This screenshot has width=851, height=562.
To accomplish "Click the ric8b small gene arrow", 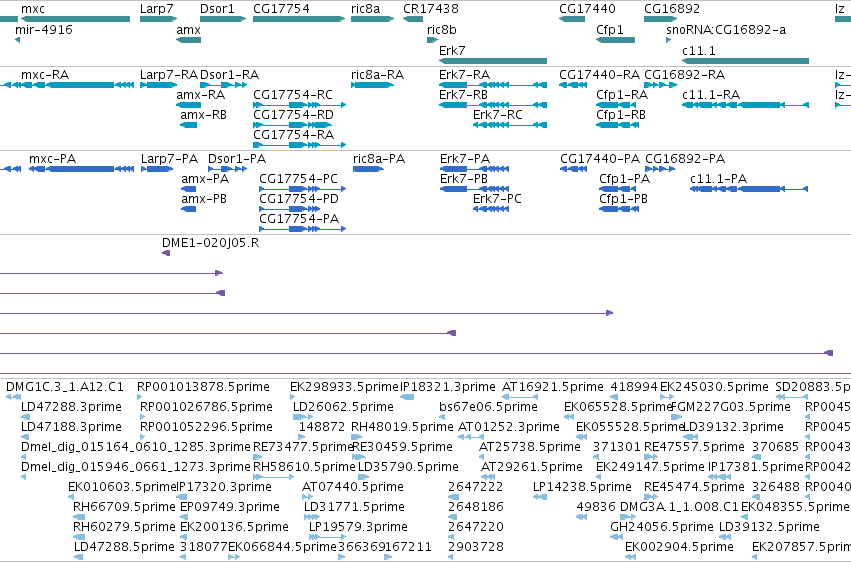I will pos(433,40).
